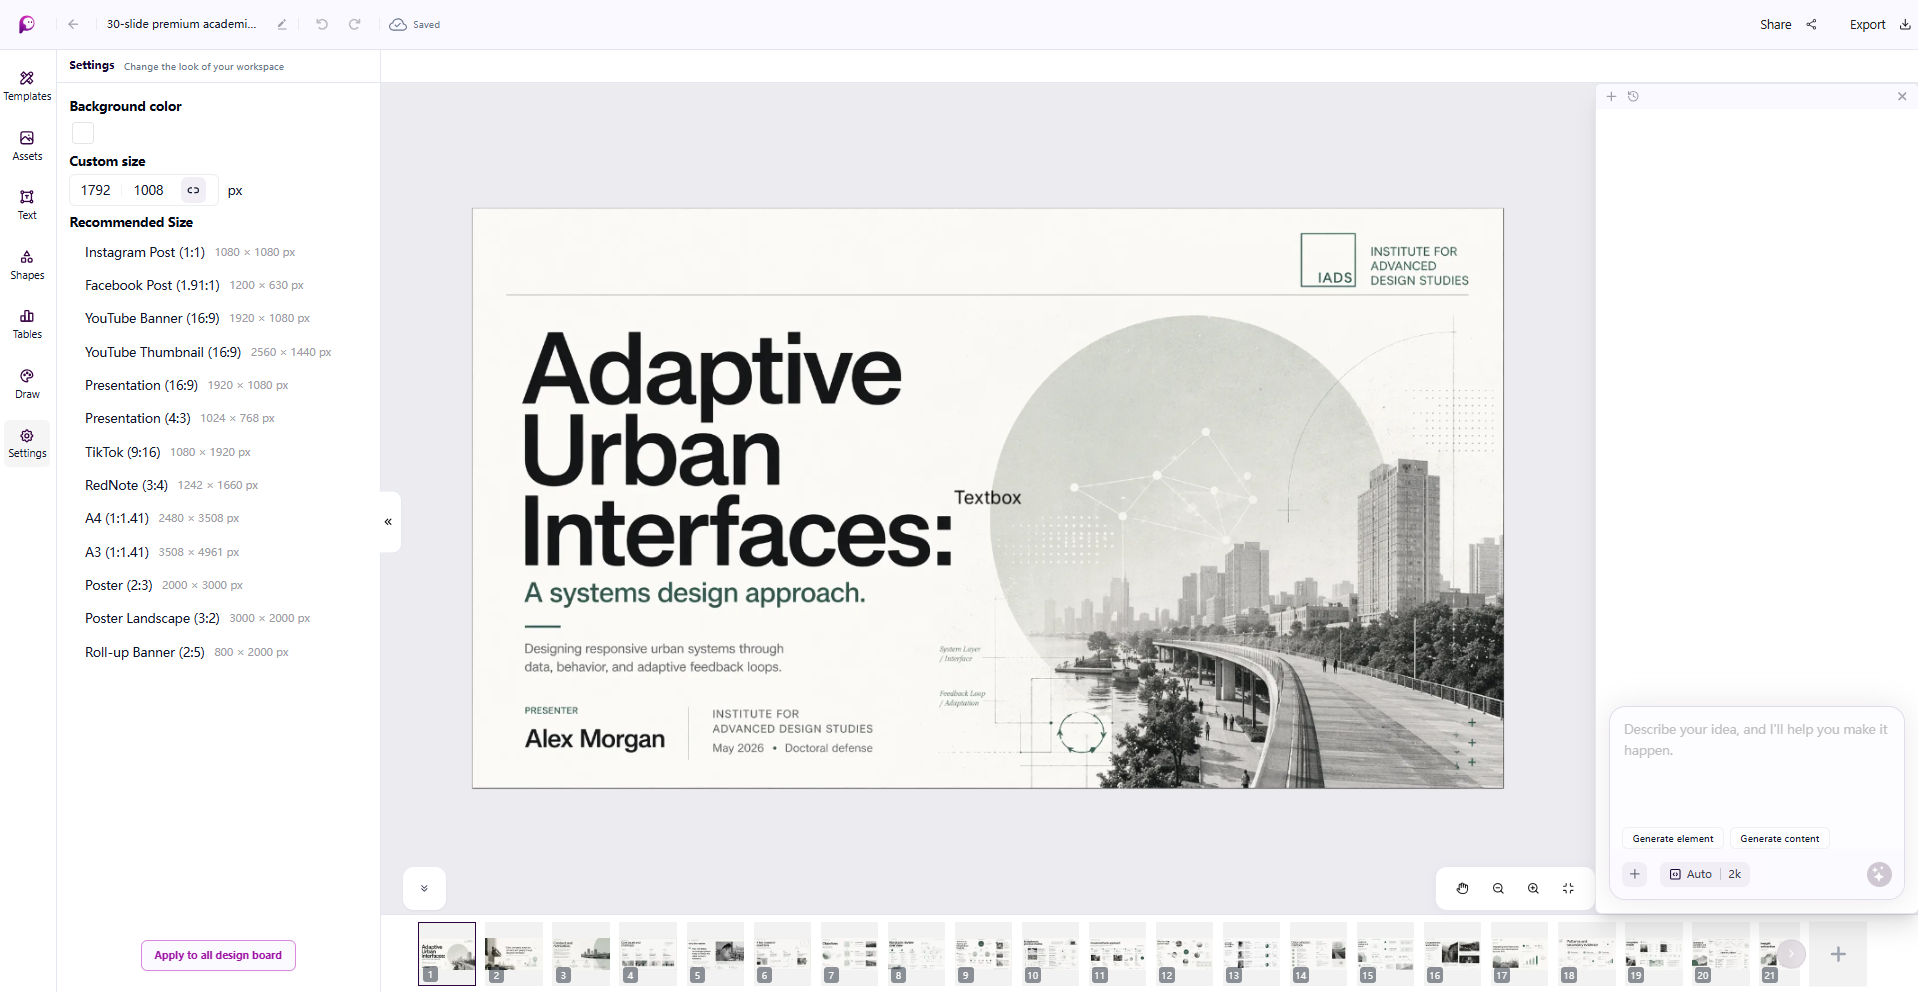This screenshot has height=992, width=1918.
Task: Choose the Instagram Post (1:1) size
Action: 190,252
